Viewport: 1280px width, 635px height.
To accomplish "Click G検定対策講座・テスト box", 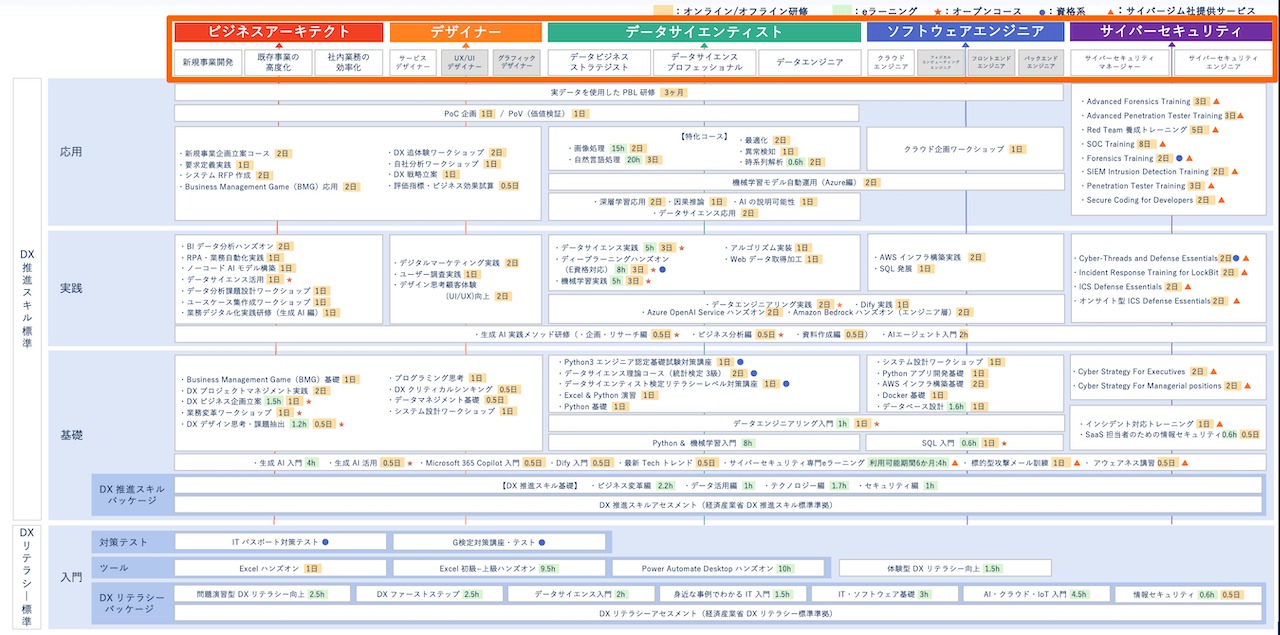I will tap(499, 542).
